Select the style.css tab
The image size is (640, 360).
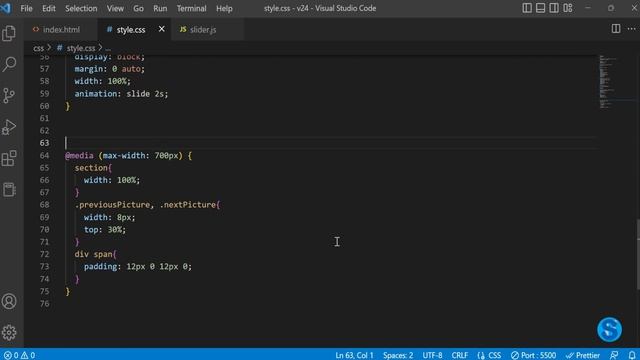click(x=131, y=29)
